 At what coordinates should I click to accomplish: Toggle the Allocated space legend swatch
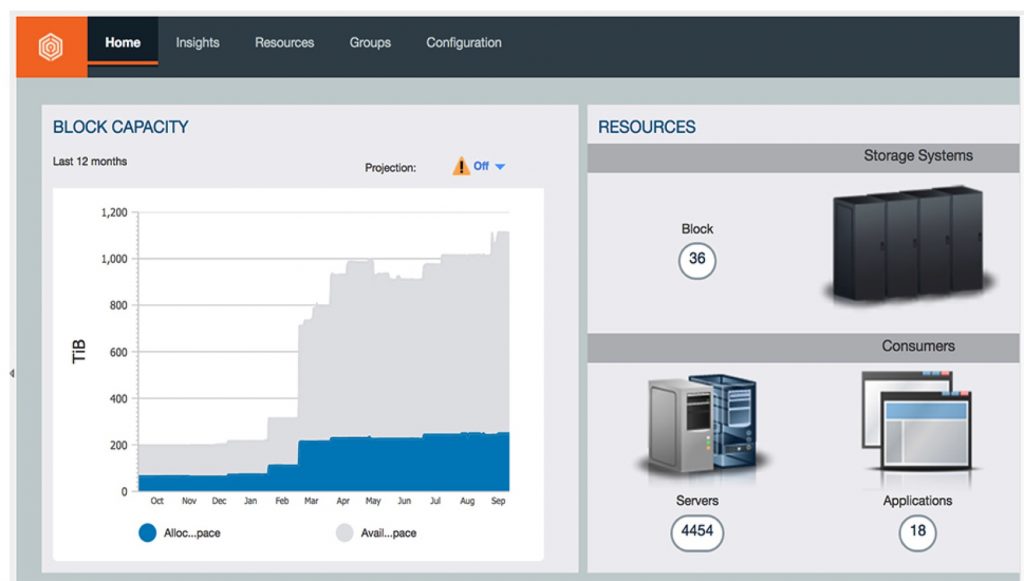coord(148,533)
